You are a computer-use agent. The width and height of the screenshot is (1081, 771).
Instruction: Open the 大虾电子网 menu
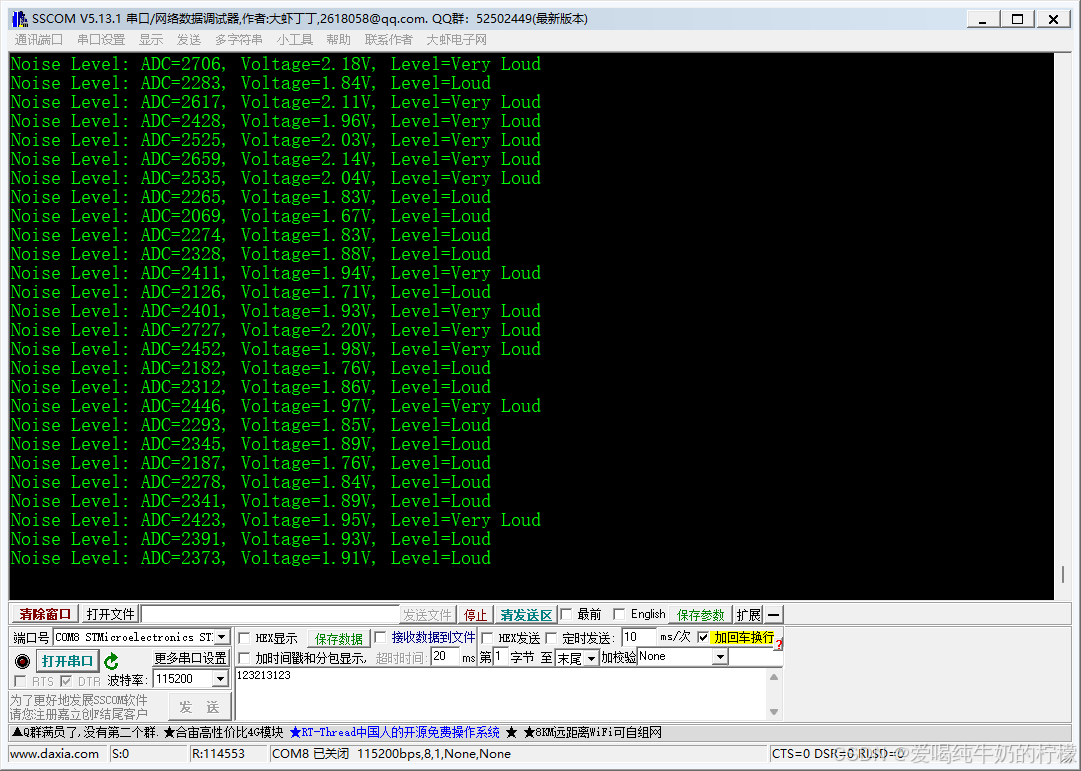tap(456, 40)
